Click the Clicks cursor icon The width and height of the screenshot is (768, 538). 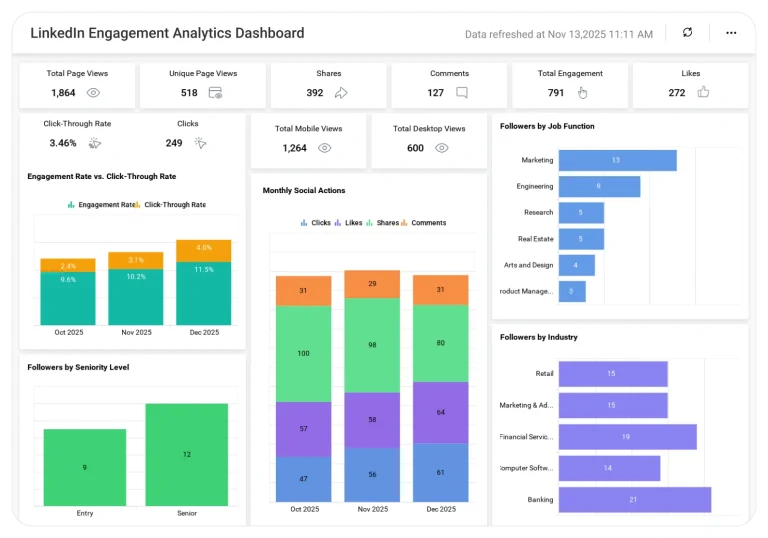(x=200, y=143)
